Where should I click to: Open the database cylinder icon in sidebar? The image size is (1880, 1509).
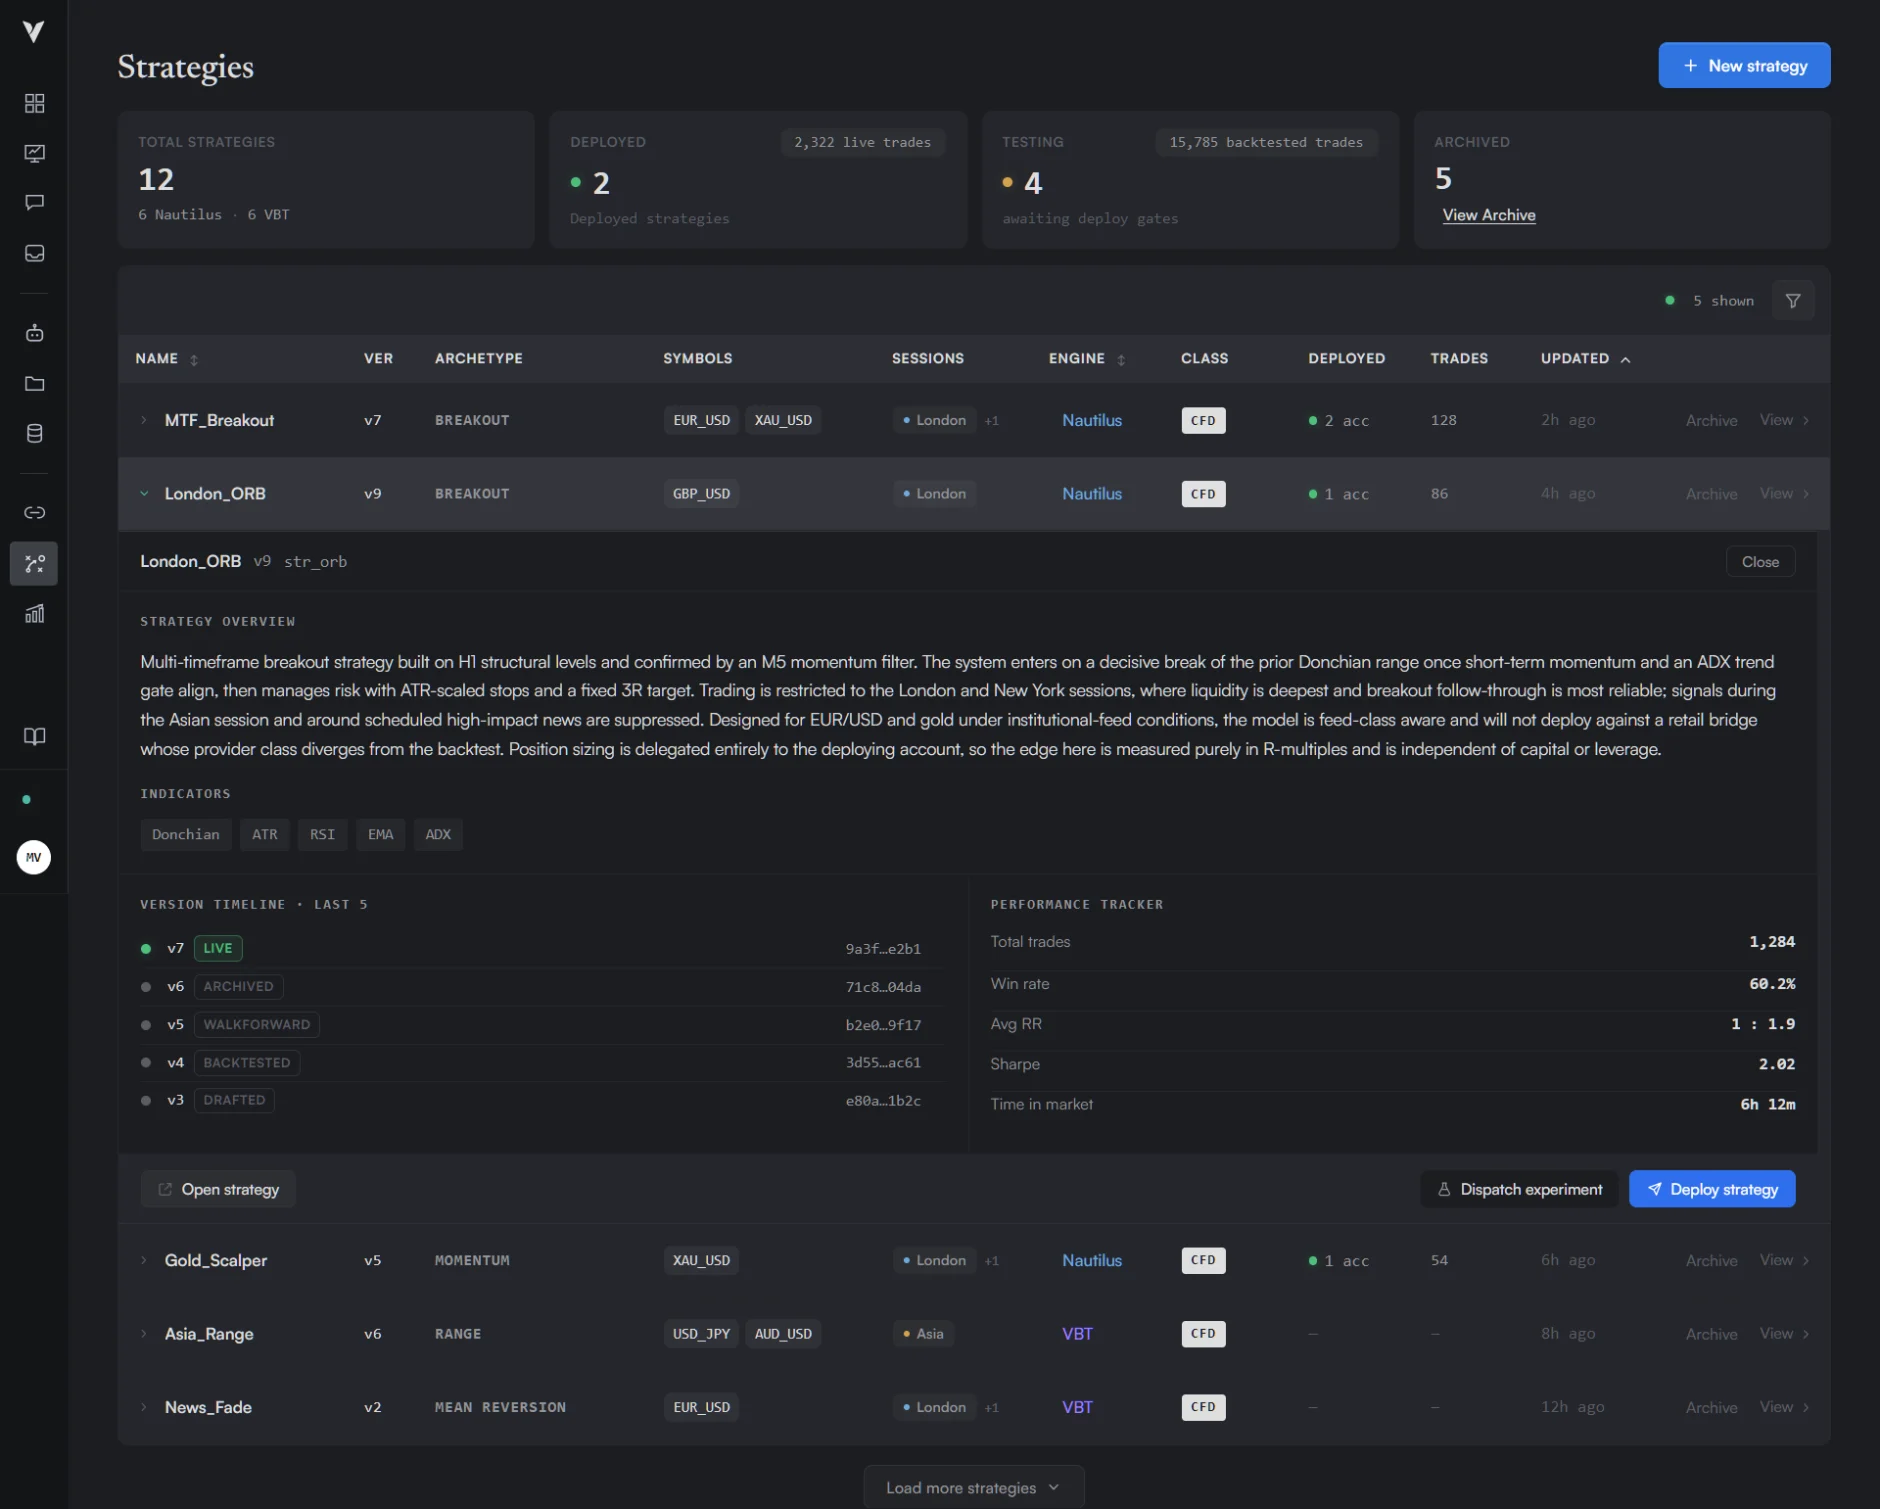pos(34,433)
